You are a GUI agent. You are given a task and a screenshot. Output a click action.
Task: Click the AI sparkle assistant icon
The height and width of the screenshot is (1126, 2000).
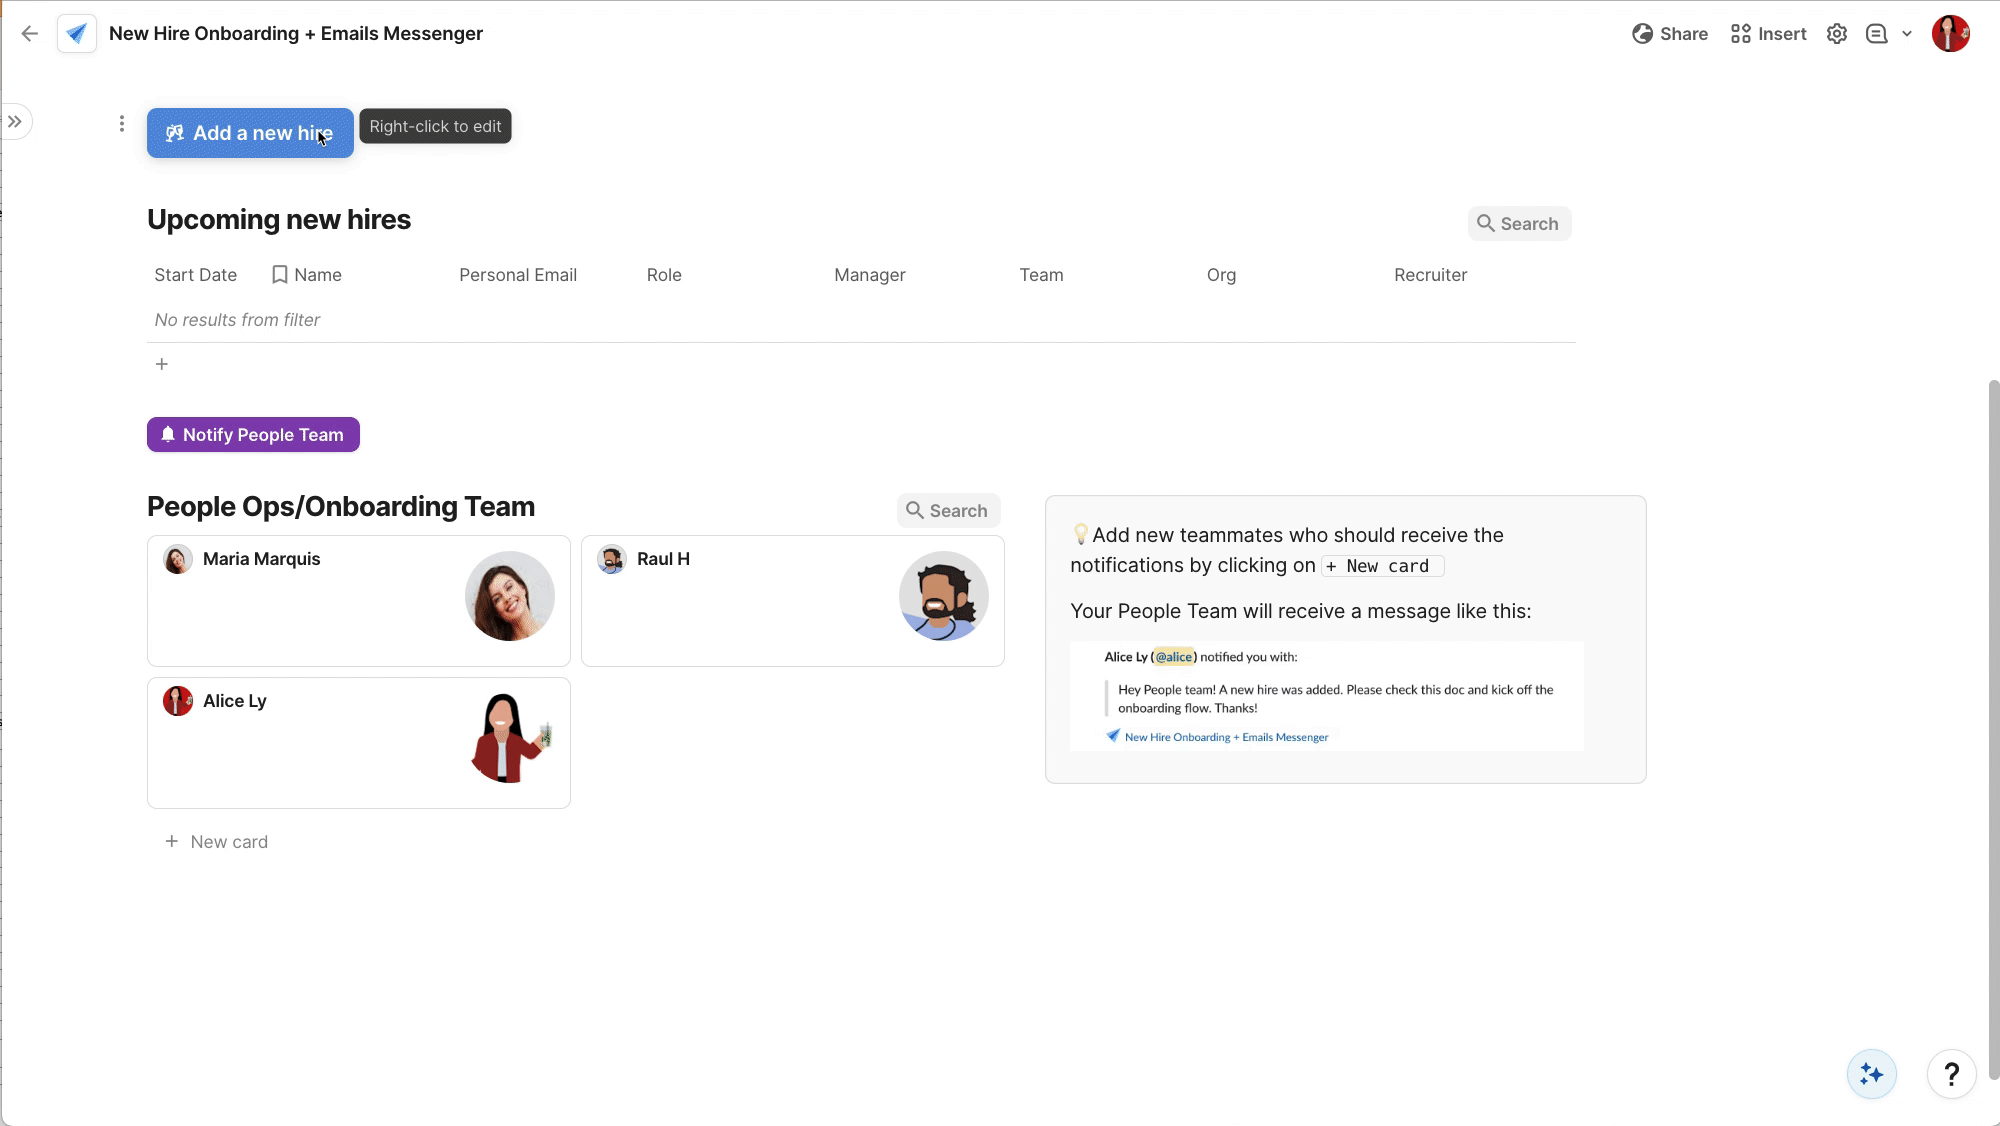click(x=1871, y=1074)
